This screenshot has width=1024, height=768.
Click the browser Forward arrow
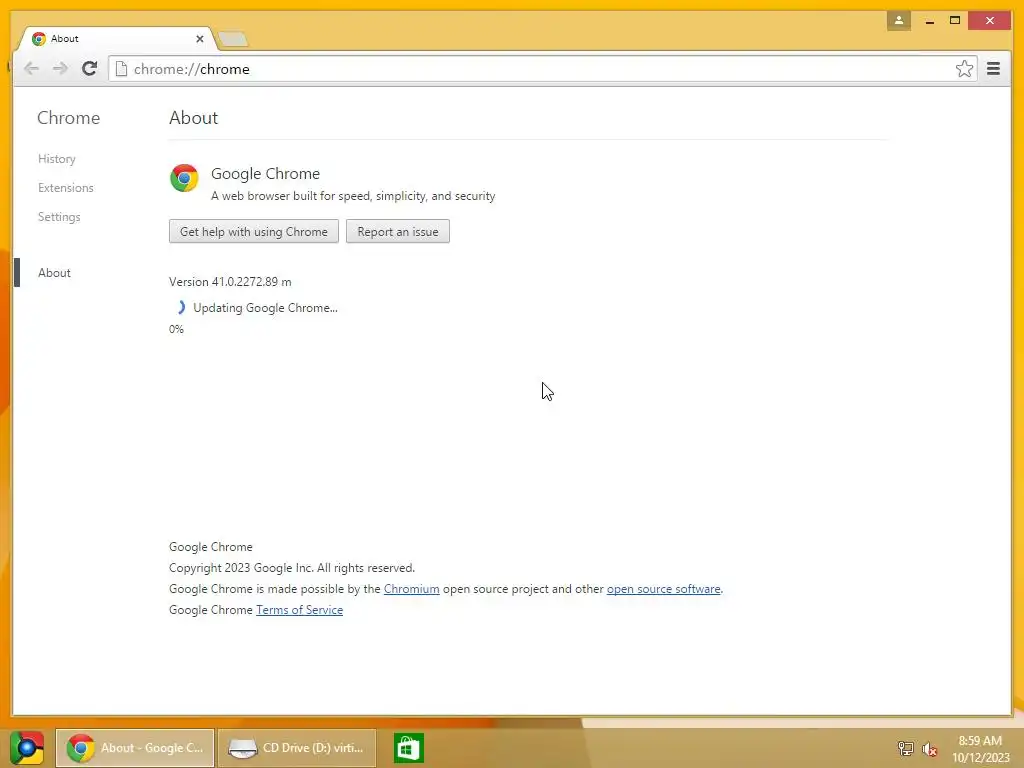point(60,69)
